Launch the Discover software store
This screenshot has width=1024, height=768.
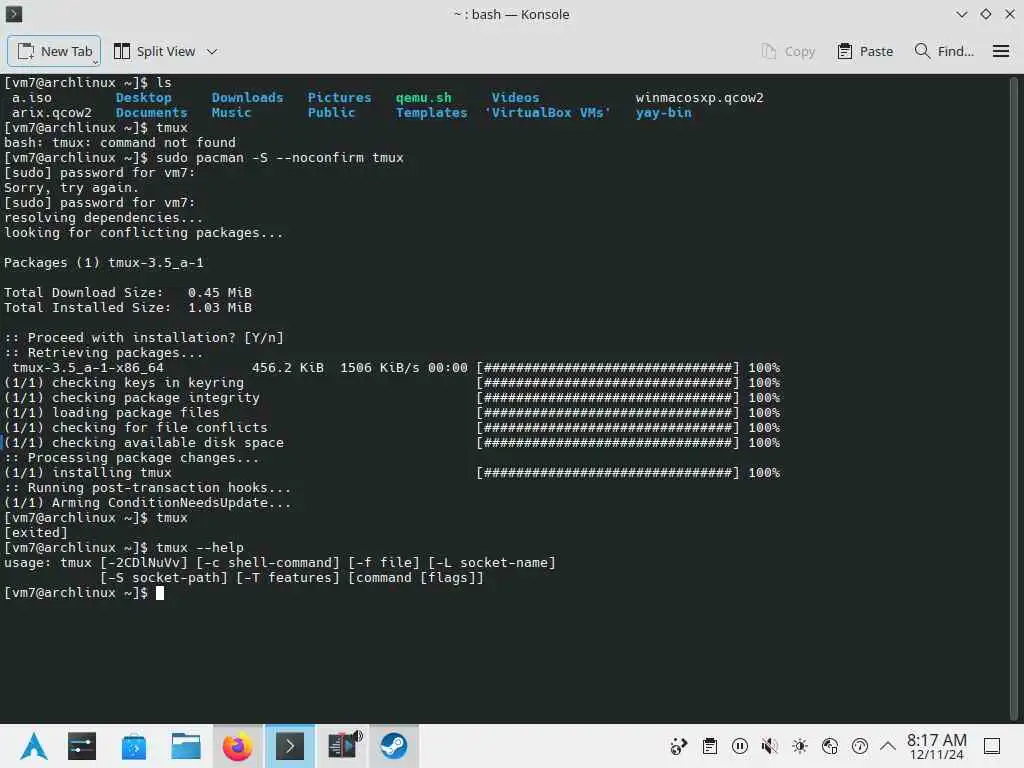tap(134, 746)
